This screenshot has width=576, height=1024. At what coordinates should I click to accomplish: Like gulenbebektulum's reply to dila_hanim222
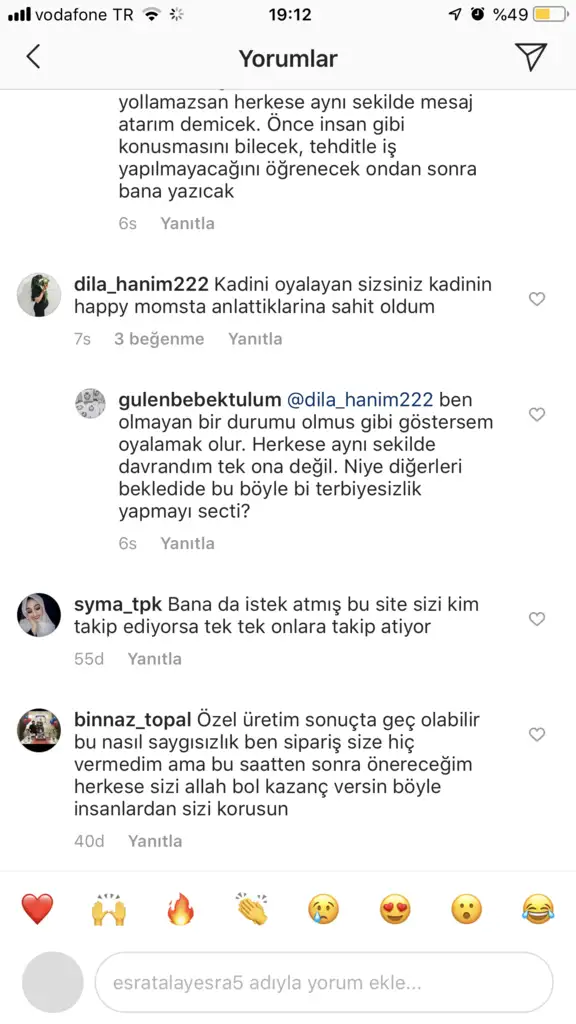point(537,415)
